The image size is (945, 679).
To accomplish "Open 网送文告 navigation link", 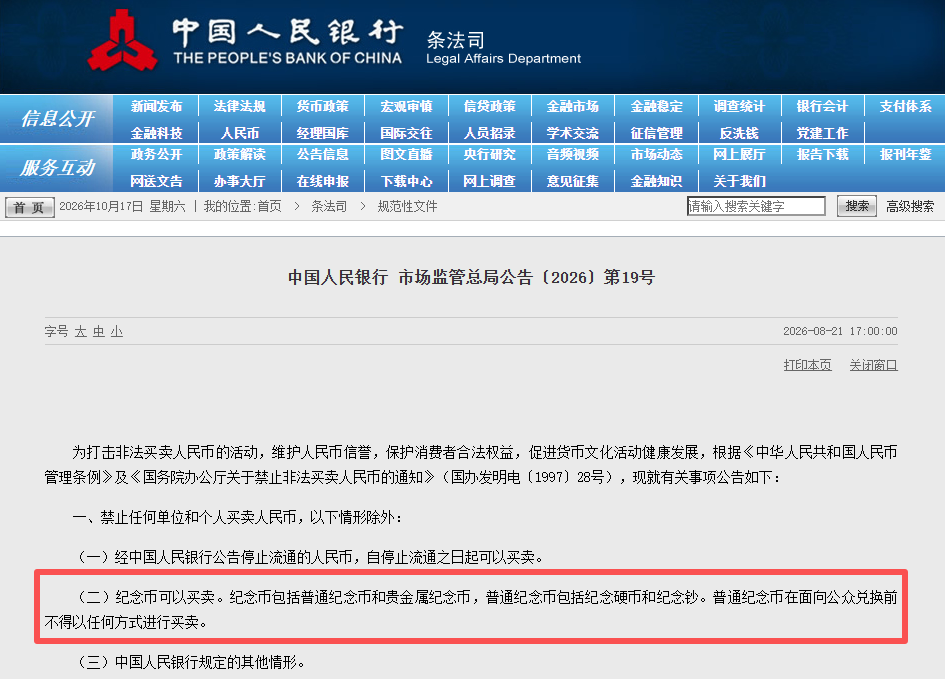I will coord(156,181).
